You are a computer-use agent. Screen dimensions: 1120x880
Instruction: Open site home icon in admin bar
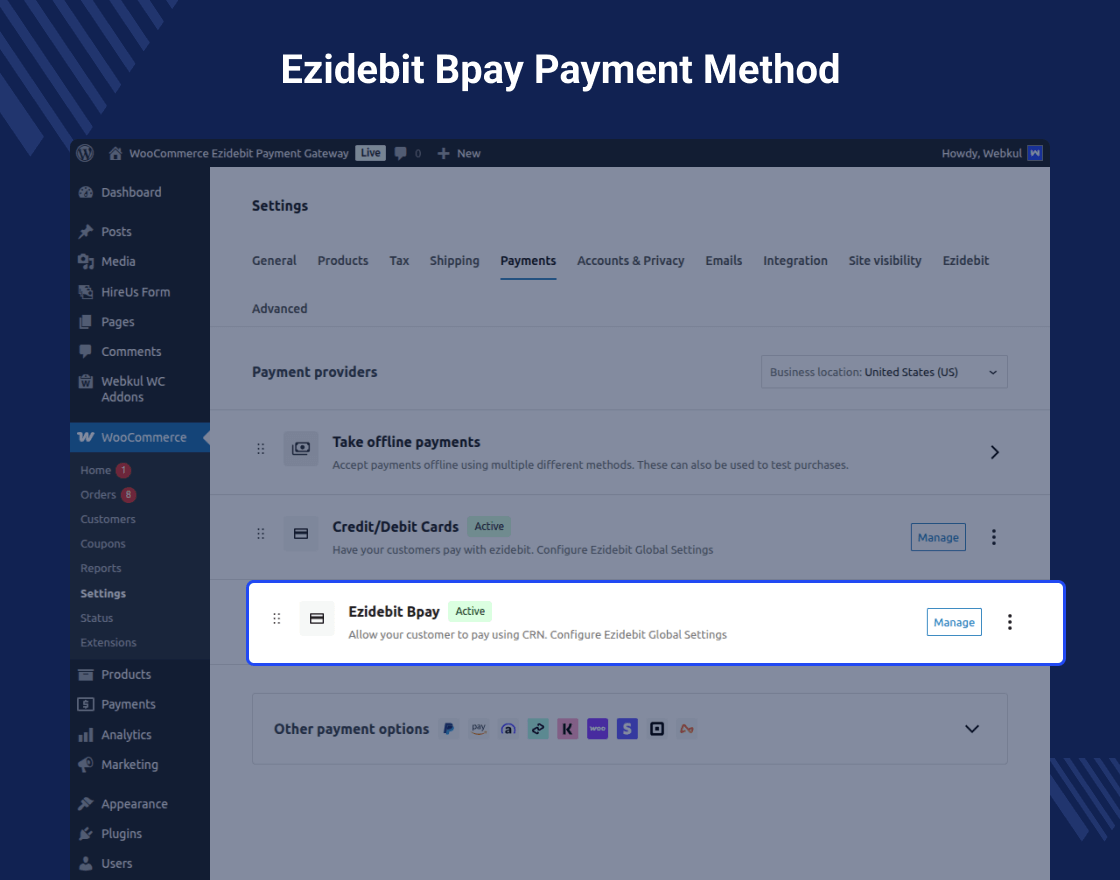pyautogui.click(x=115, y=153)
